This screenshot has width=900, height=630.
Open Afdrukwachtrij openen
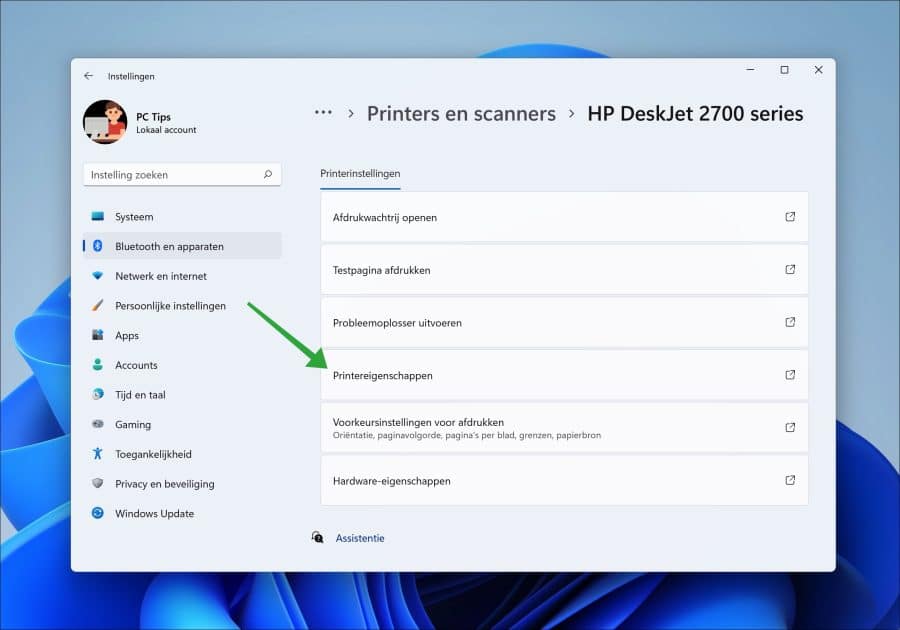click(564, 217)
